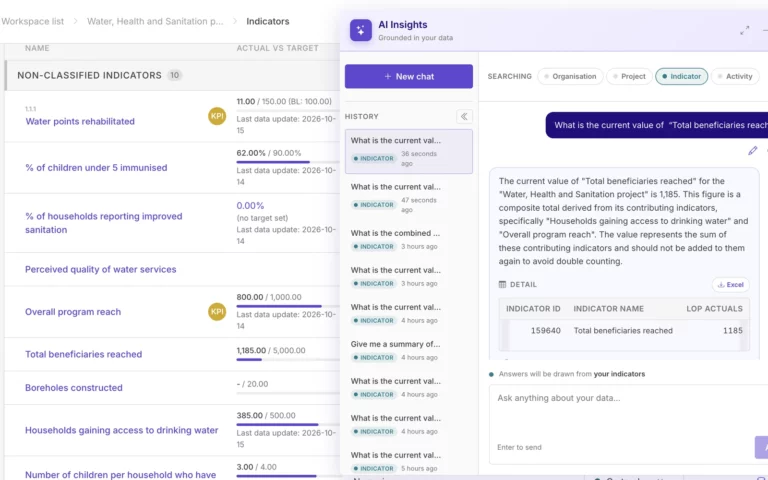
Task: Toggle Project search scope
Action: 629,76
